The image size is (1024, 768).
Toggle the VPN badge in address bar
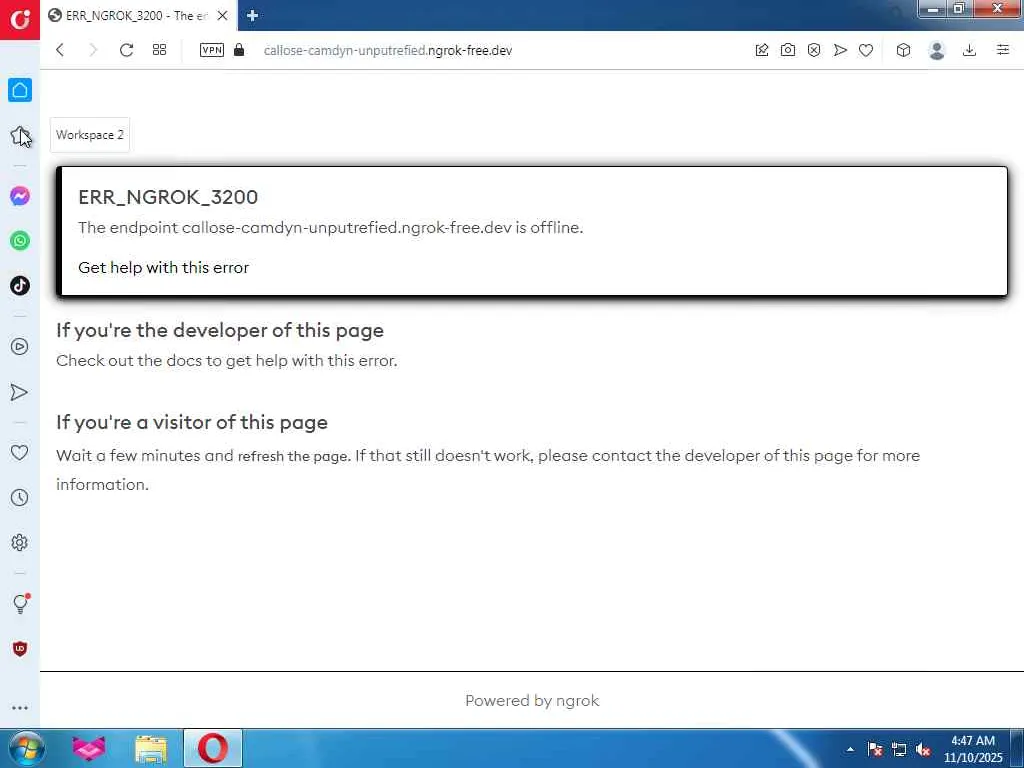212,50
